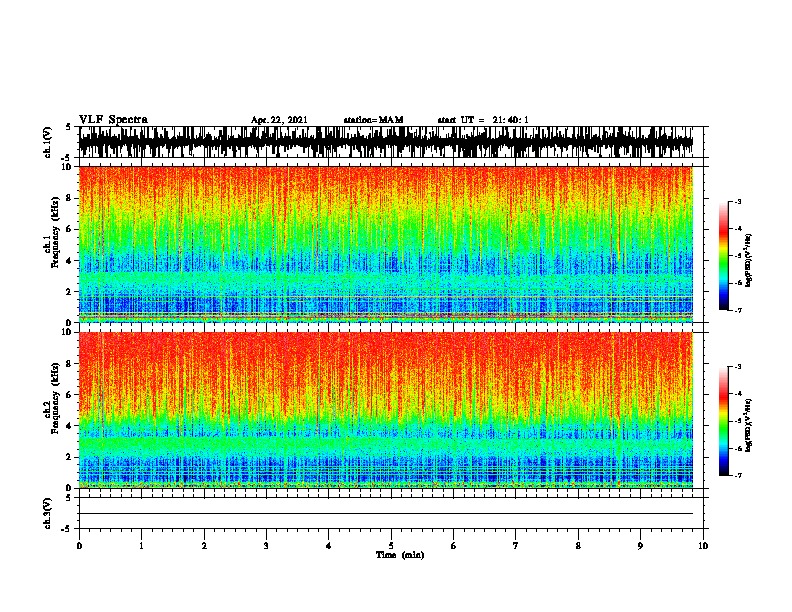Click the ch.2 spectrogram panel
The width and height of the screenshot is (792, 612).
click(386, 410)
